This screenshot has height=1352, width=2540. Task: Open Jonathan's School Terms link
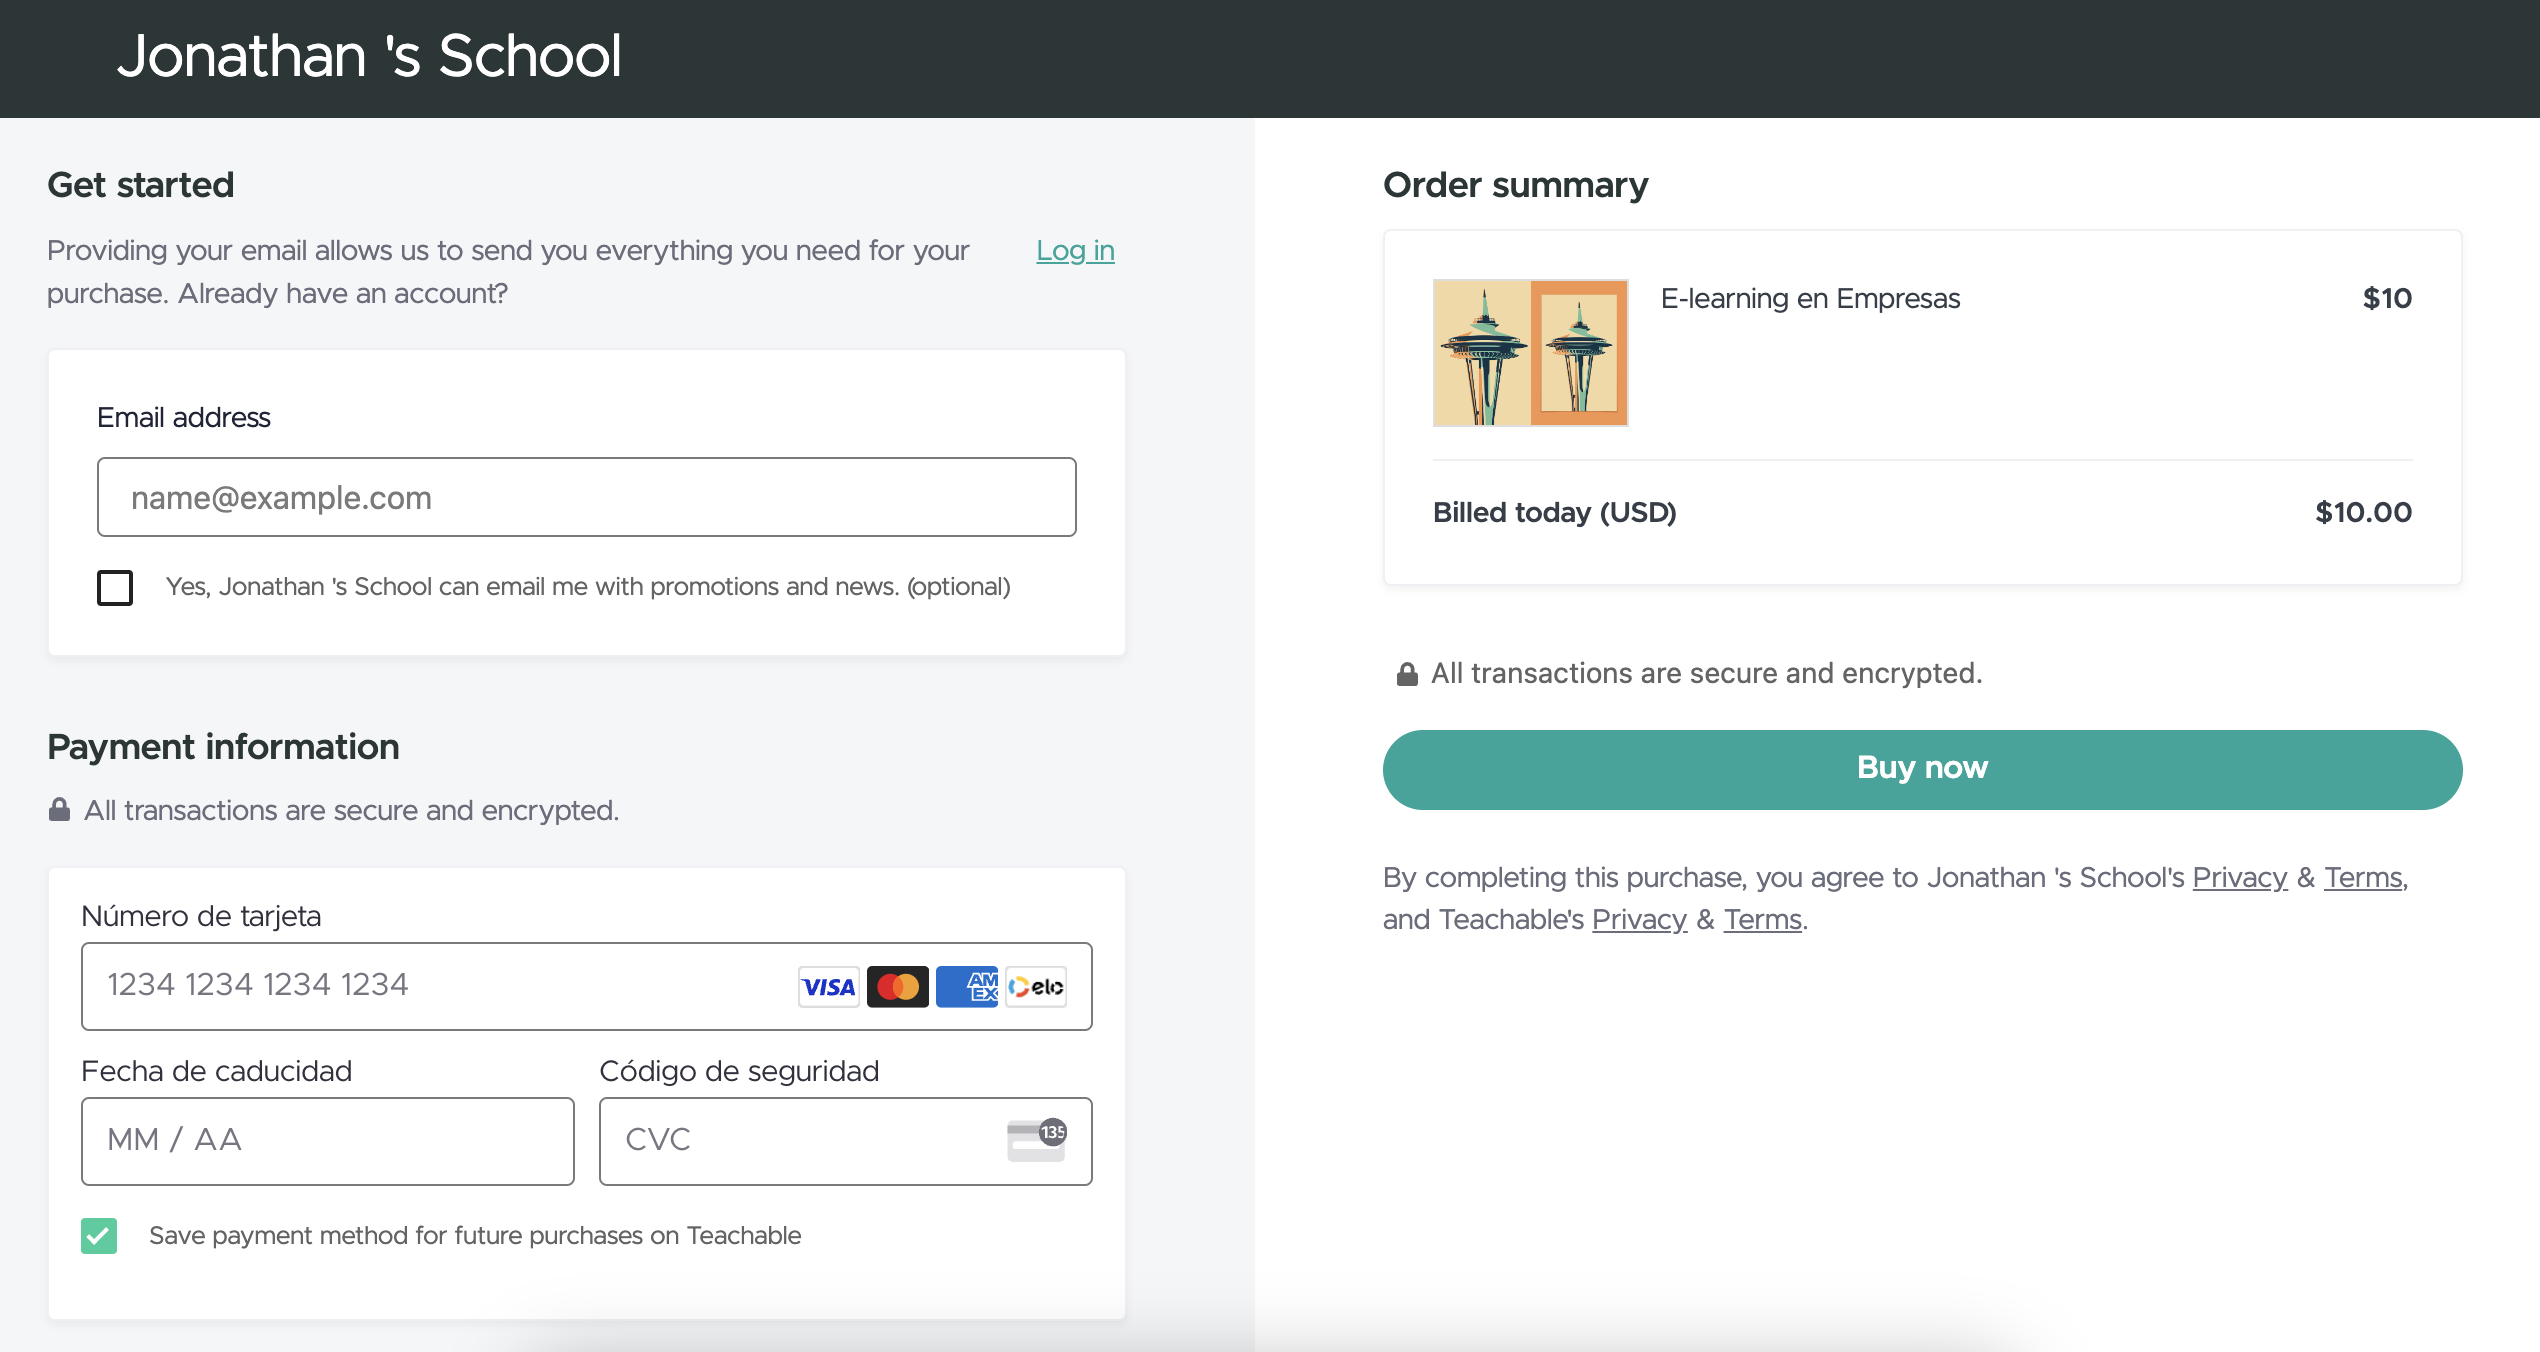[2362, 877]
